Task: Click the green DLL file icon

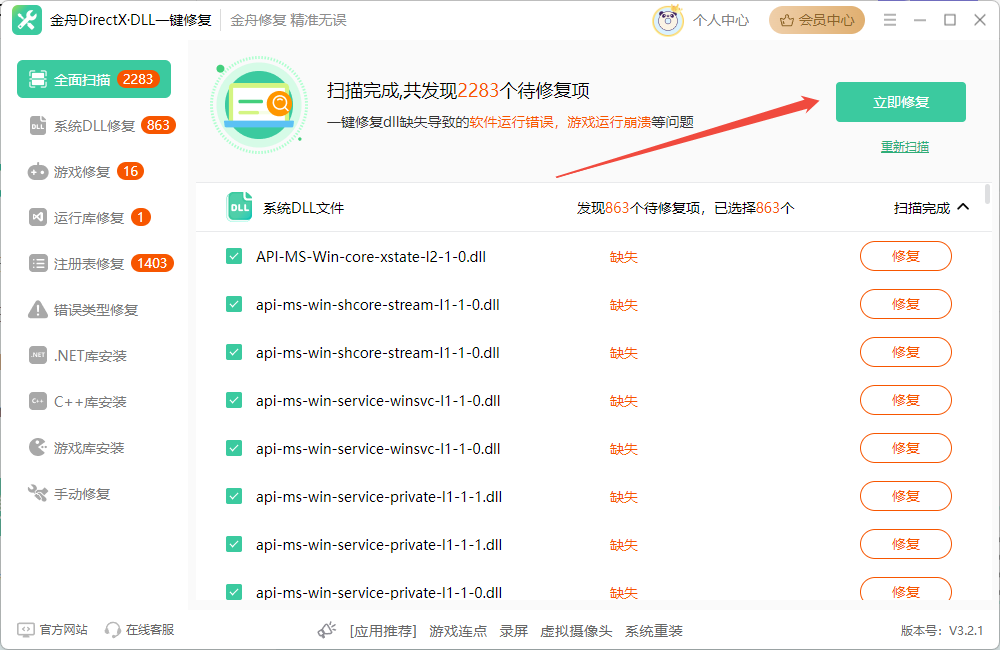Action: click(x=240, y=207)
